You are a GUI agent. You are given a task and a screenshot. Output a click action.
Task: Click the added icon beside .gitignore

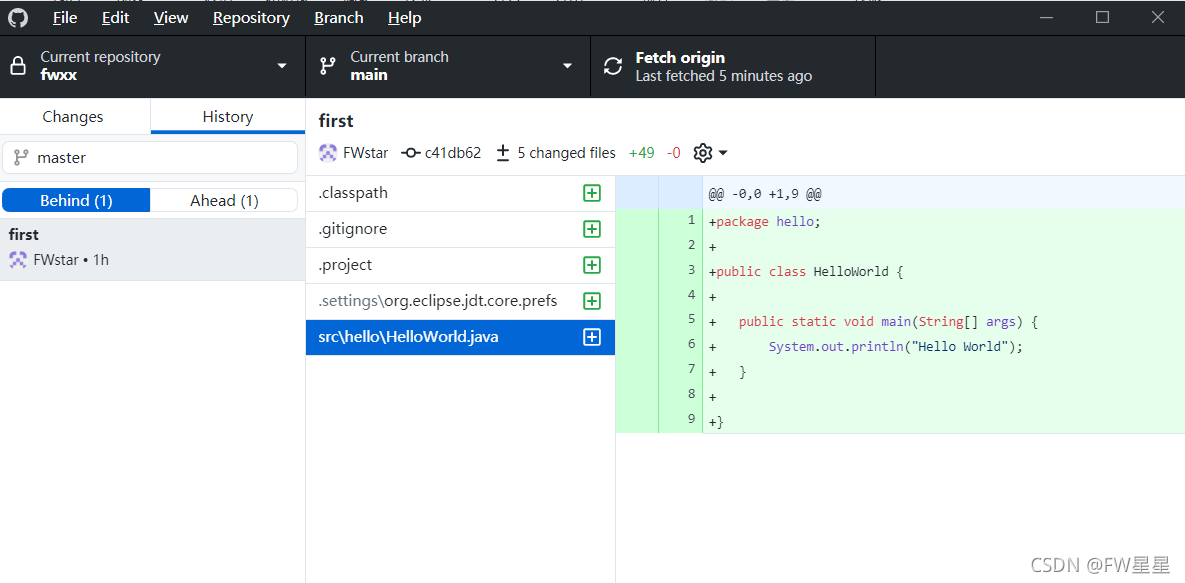pos(592,229)
